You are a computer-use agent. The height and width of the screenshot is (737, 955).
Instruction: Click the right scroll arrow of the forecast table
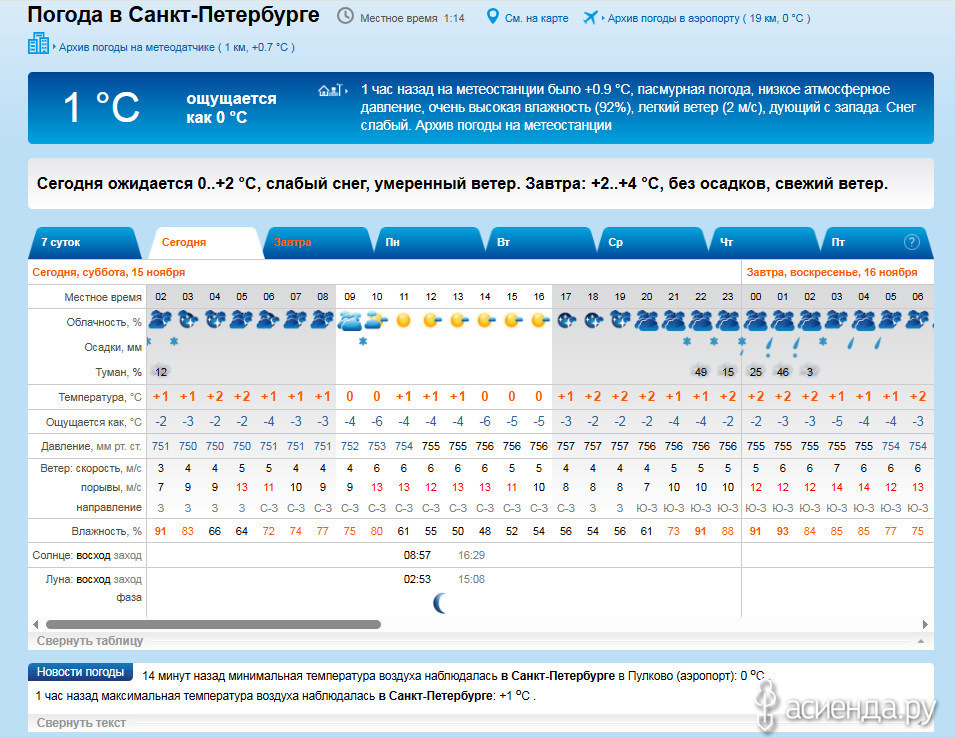click(928, 624)
